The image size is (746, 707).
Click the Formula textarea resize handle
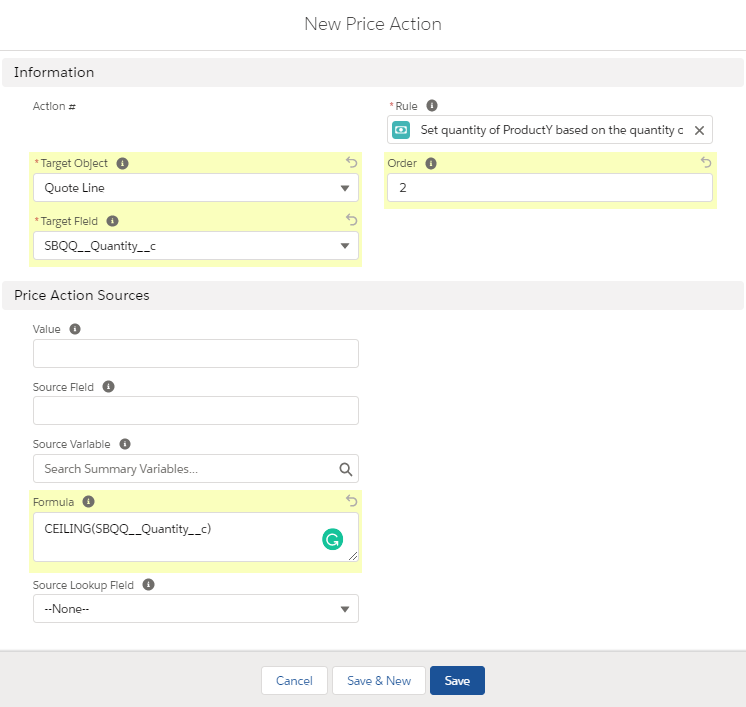353,556
